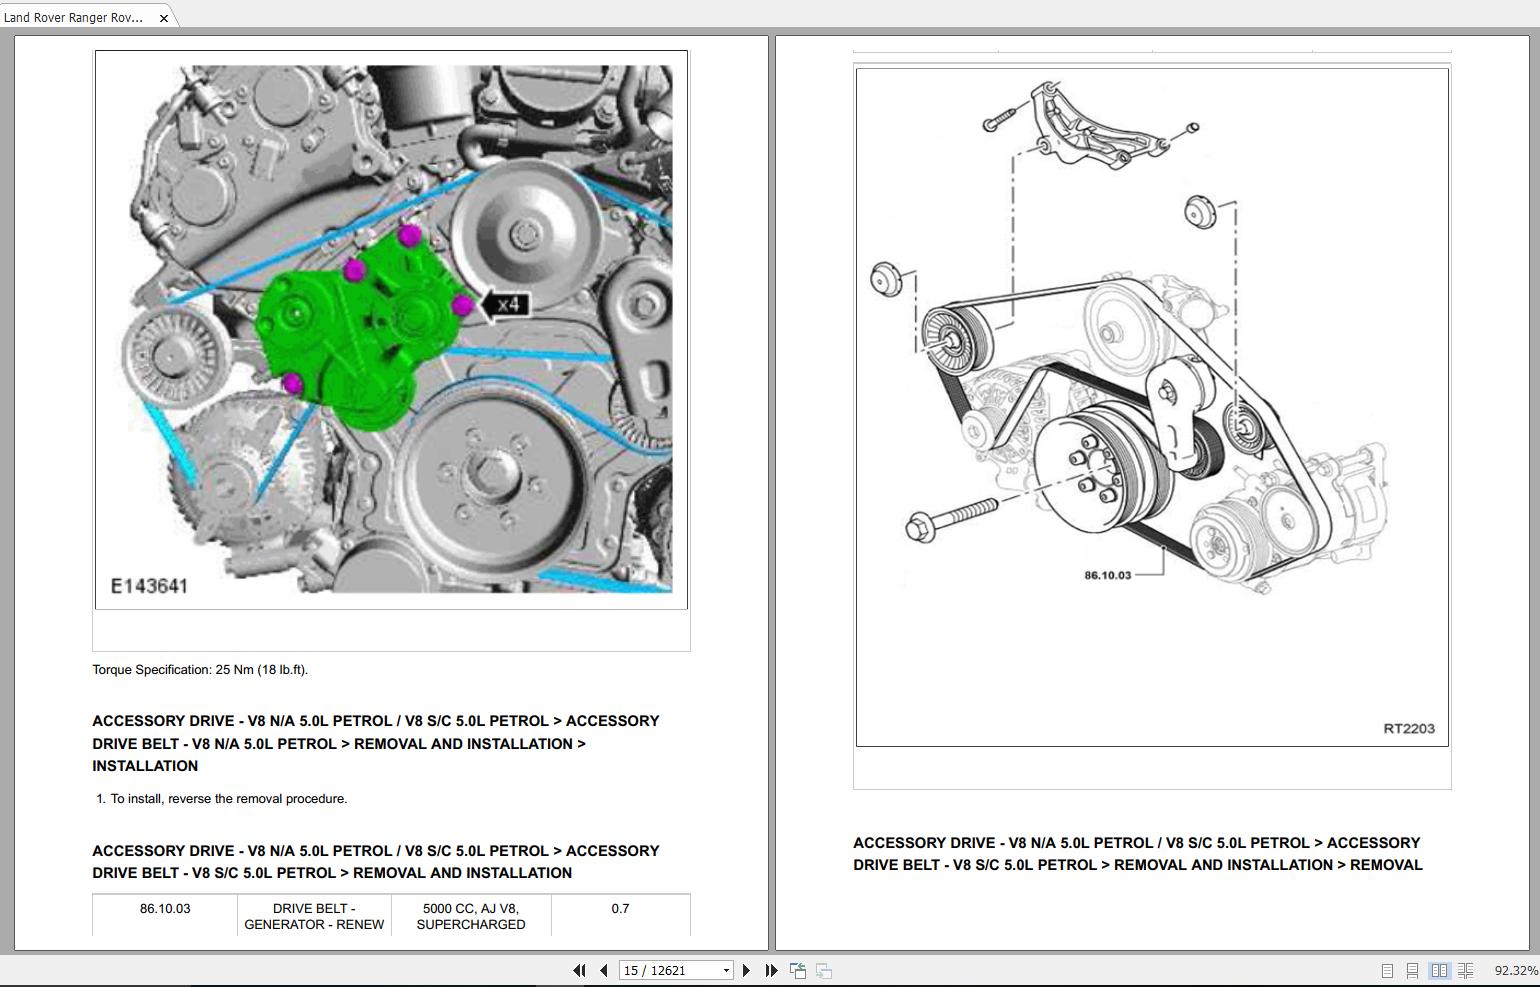The width and height of the screenshot is (1540, 987).
Task: Toggle two-page facing view
Action: pos(1439,970)
